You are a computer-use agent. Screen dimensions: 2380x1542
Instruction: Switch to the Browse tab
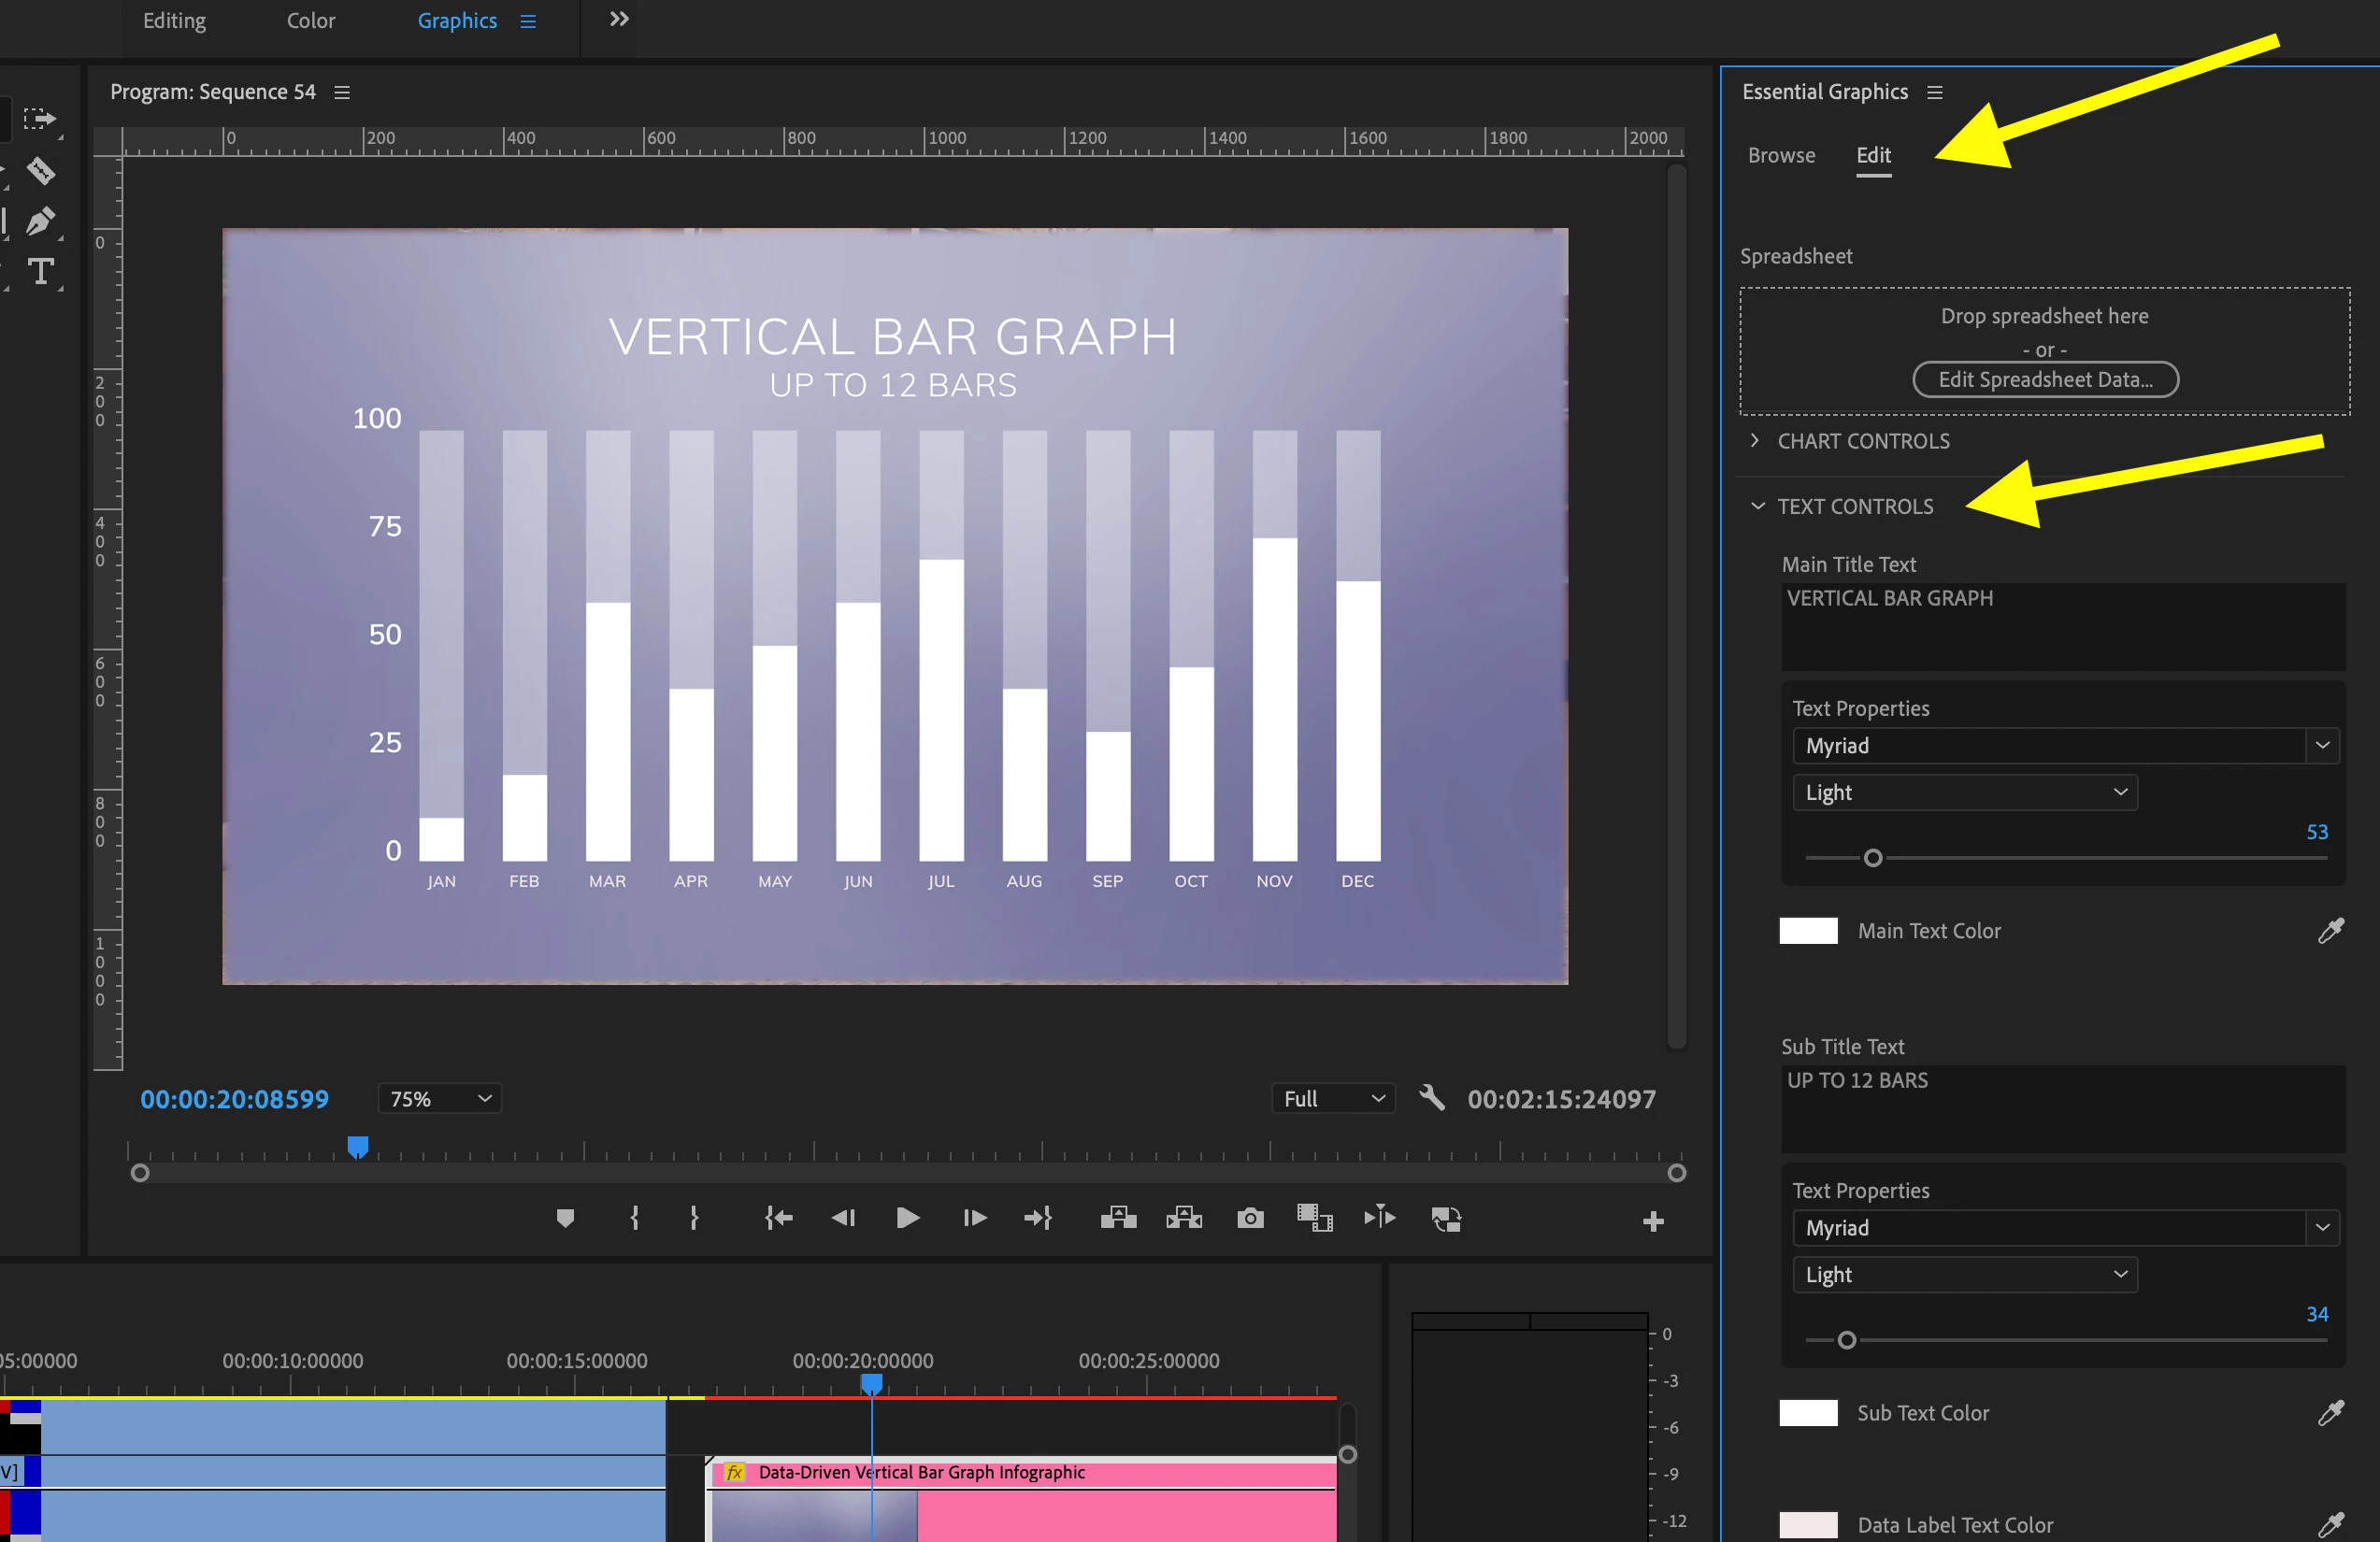[x=1781, y=156]
